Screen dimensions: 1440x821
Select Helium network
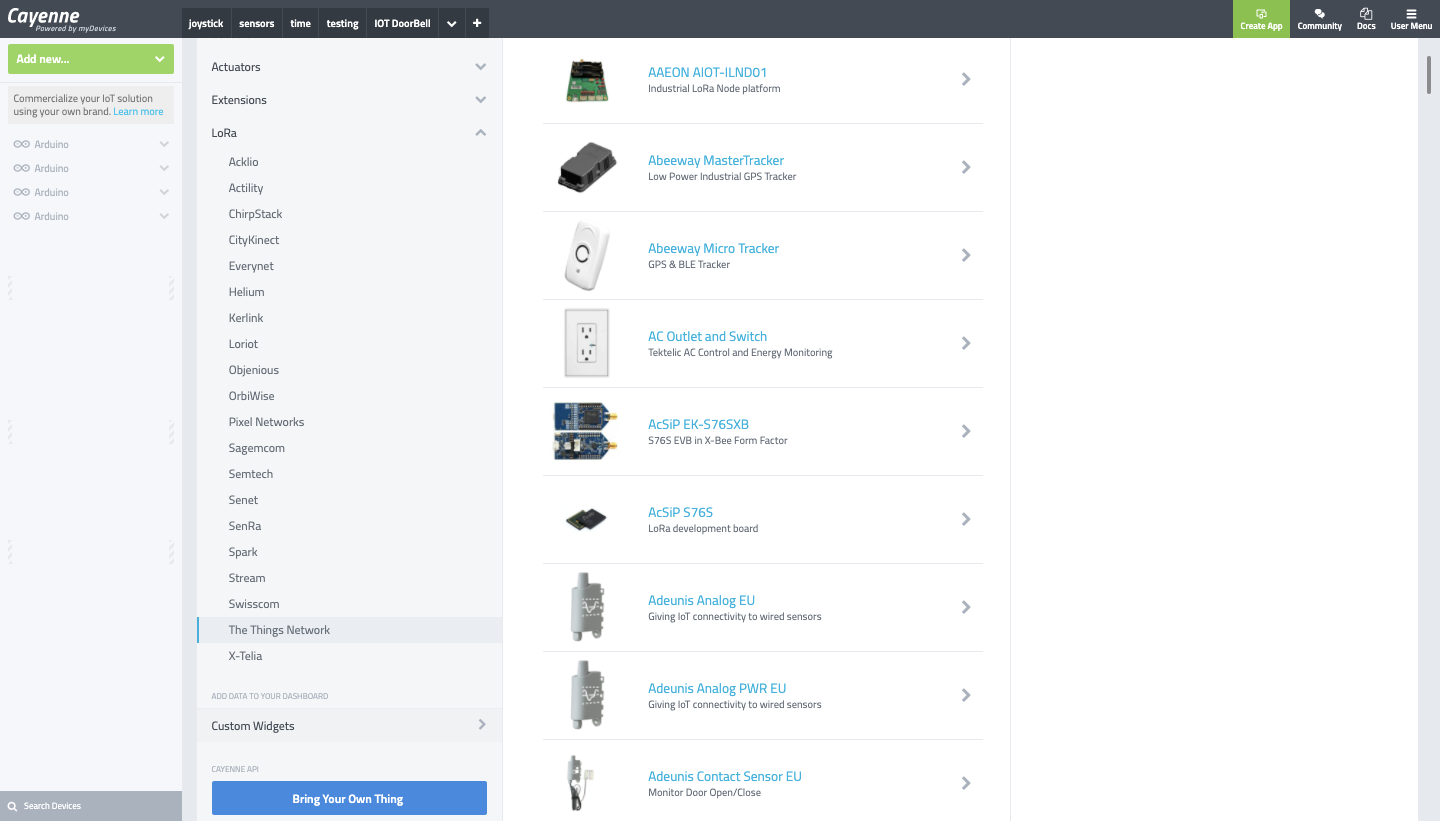[x=246, y=292]
